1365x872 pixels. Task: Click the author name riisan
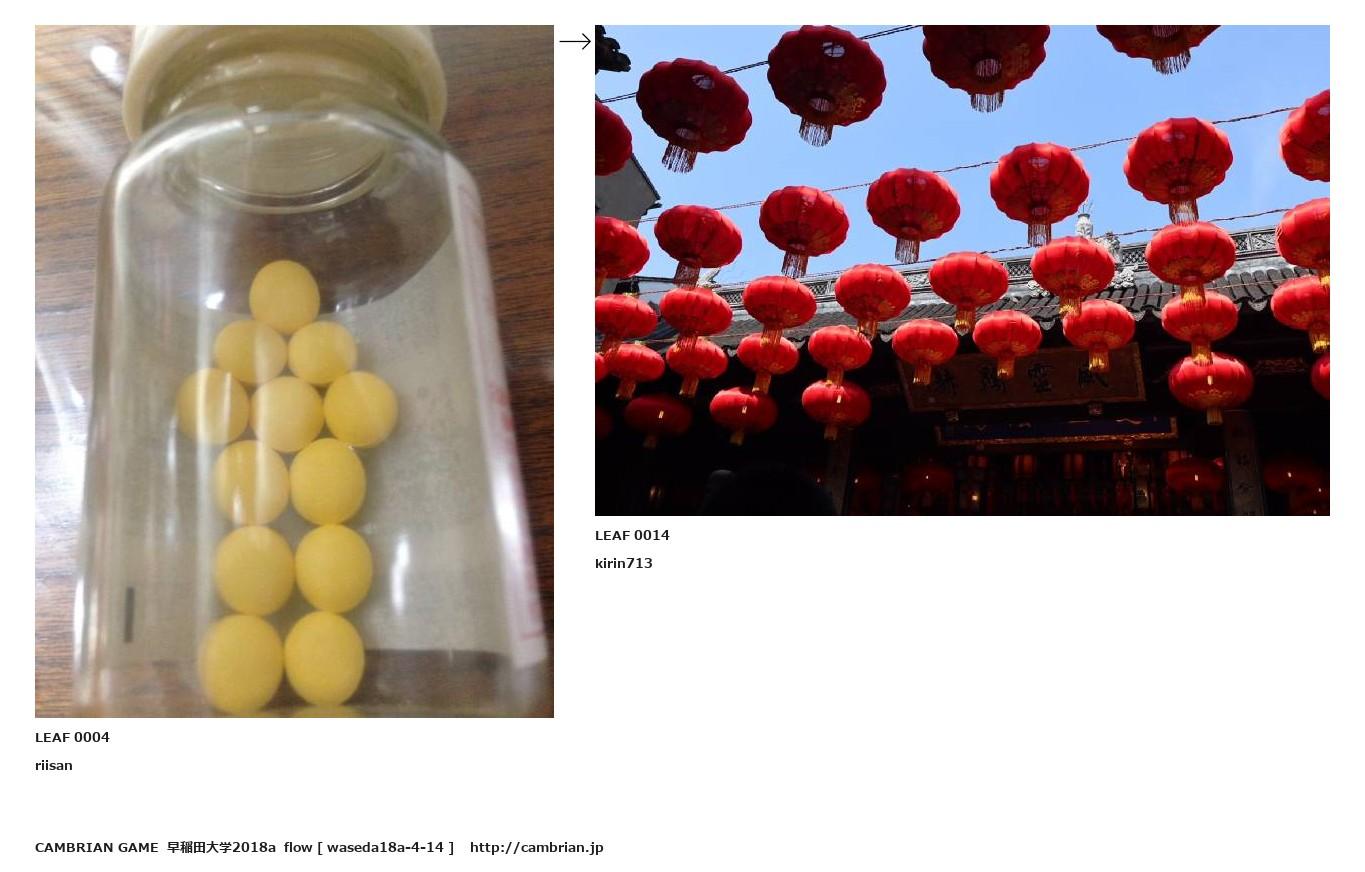coord(54,765)
